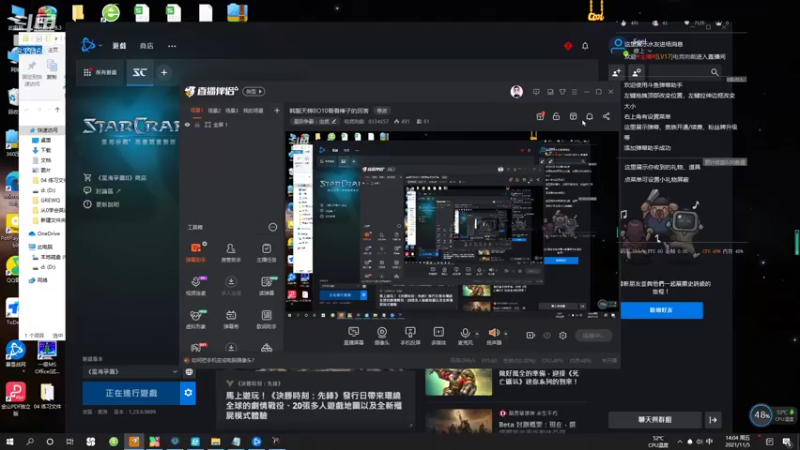
Task: Collapse the 工具箱 toolbox panel
Action: pos(272,227)
